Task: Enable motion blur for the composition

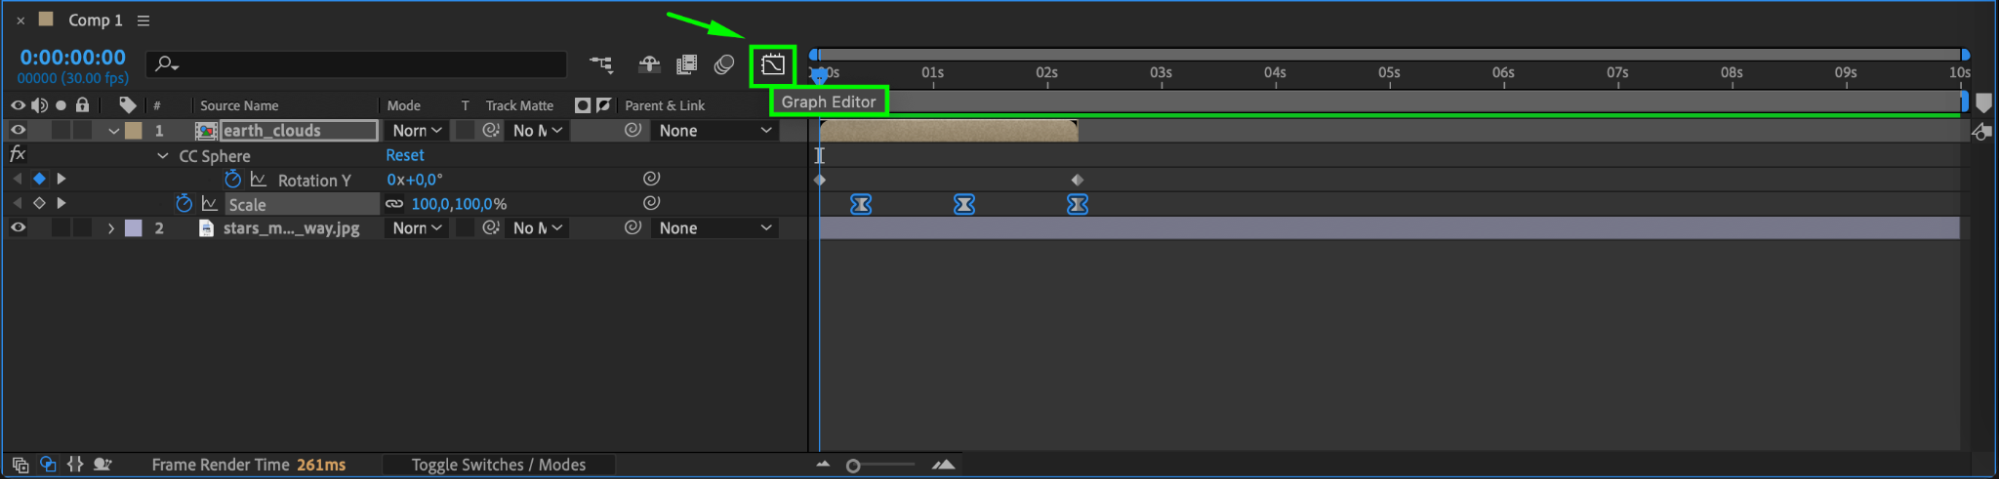Action: tap(724, 65)
